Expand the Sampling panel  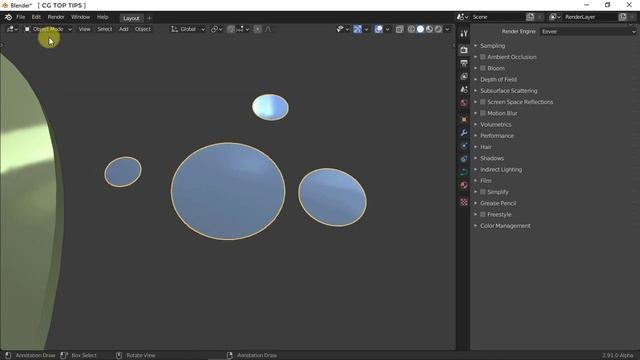[493, 46]
